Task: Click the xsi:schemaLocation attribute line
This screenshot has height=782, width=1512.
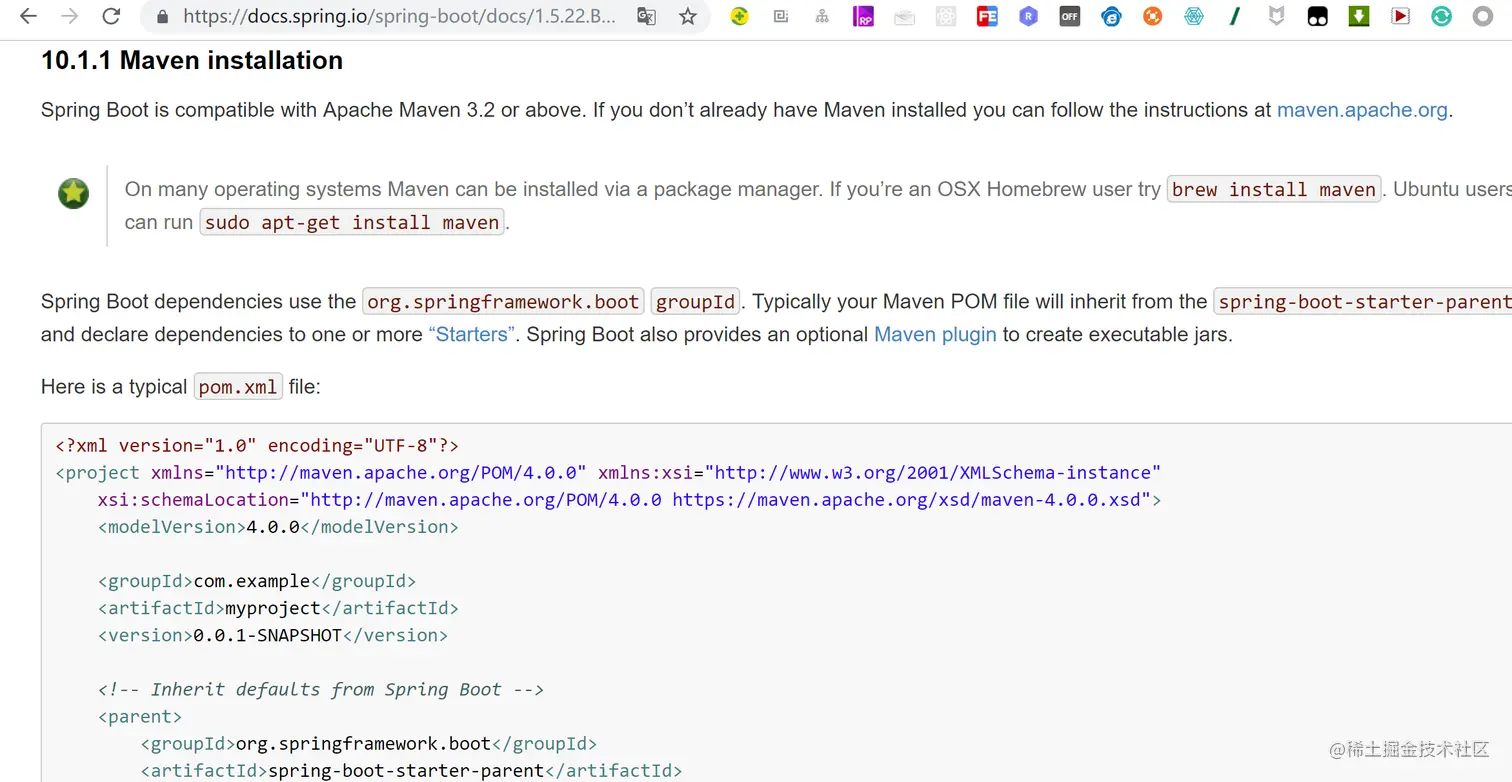Action: coord(630,500)
